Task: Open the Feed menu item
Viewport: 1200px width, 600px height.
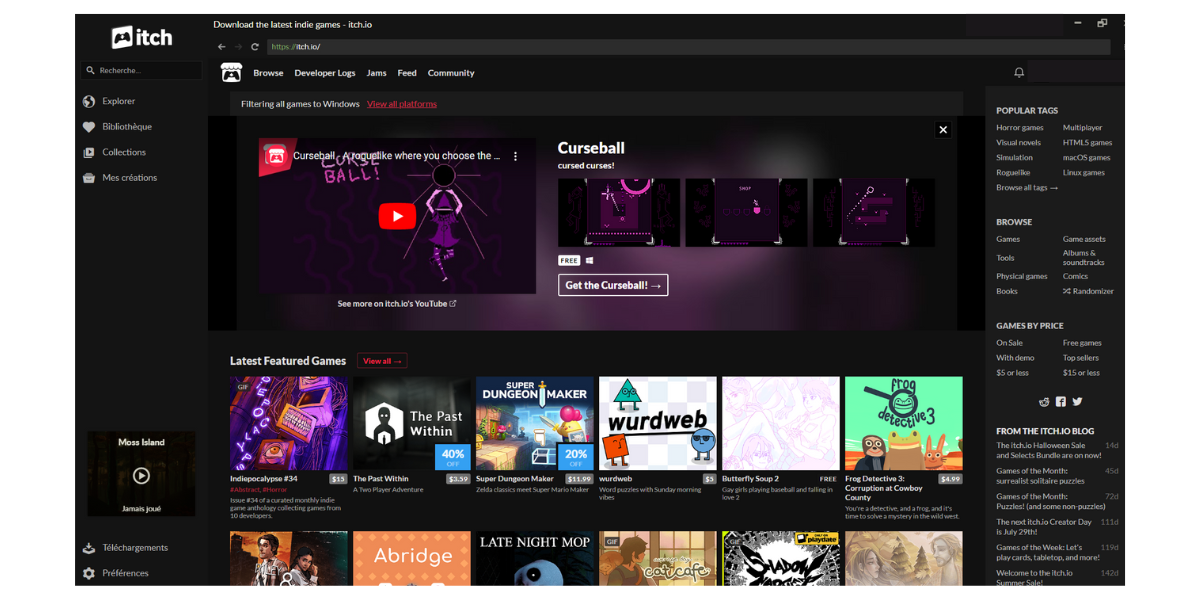Action: 407,73
